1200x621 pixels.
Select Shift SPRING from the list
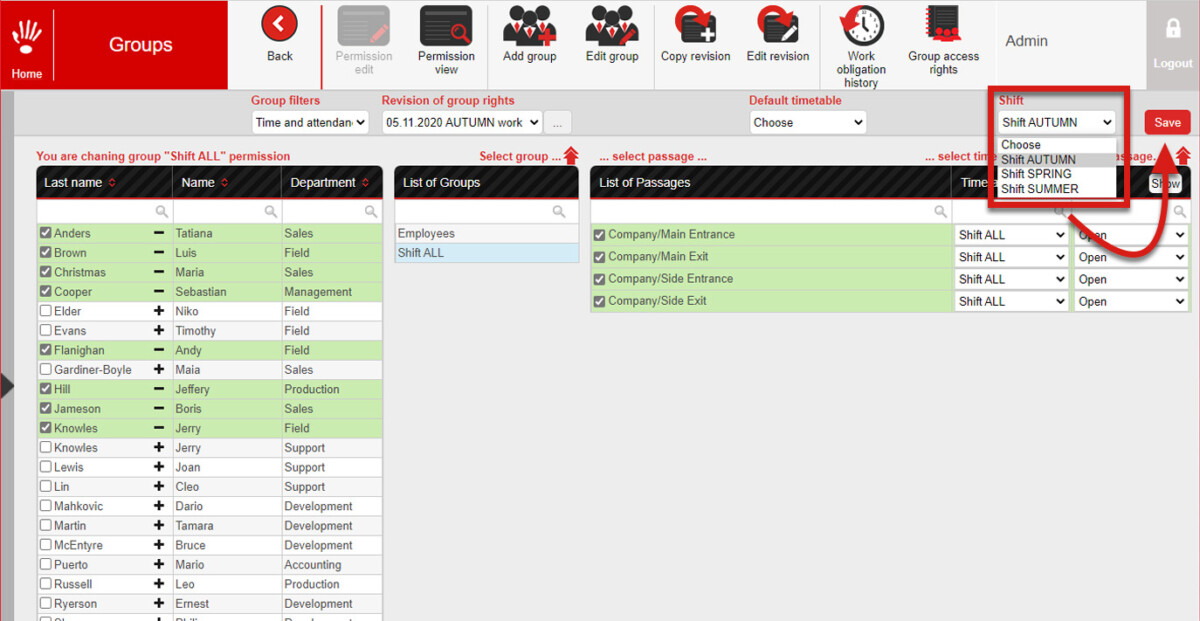(x=1036, y=174)
